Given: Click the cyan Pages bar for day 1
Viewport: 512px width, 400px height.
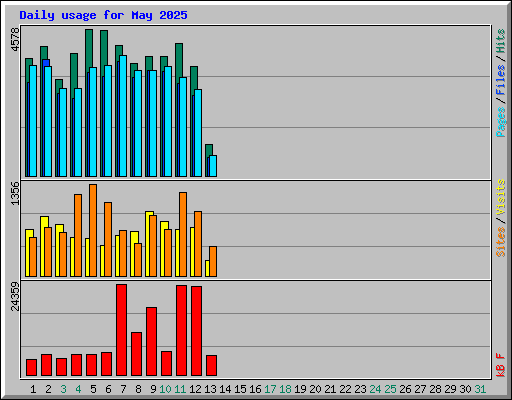Looking at the screenshot, I should click(33, 121).
